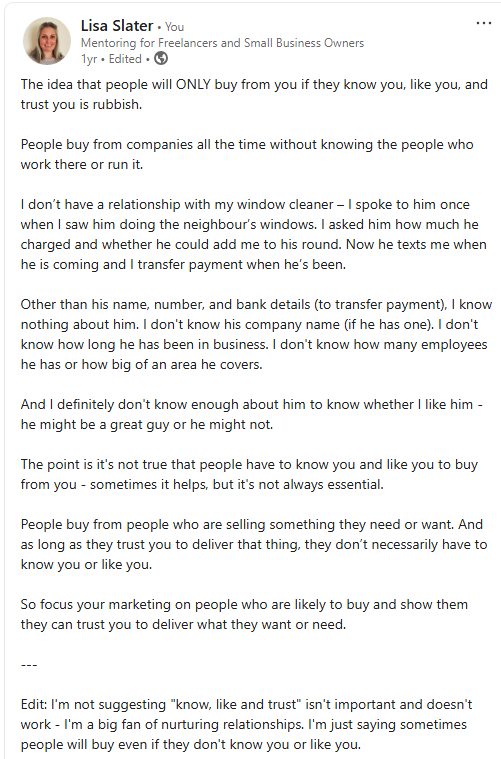This screenshot has width=501, height=759.
Task: Click the paragraph starting Other than his name
Action: 256,334
